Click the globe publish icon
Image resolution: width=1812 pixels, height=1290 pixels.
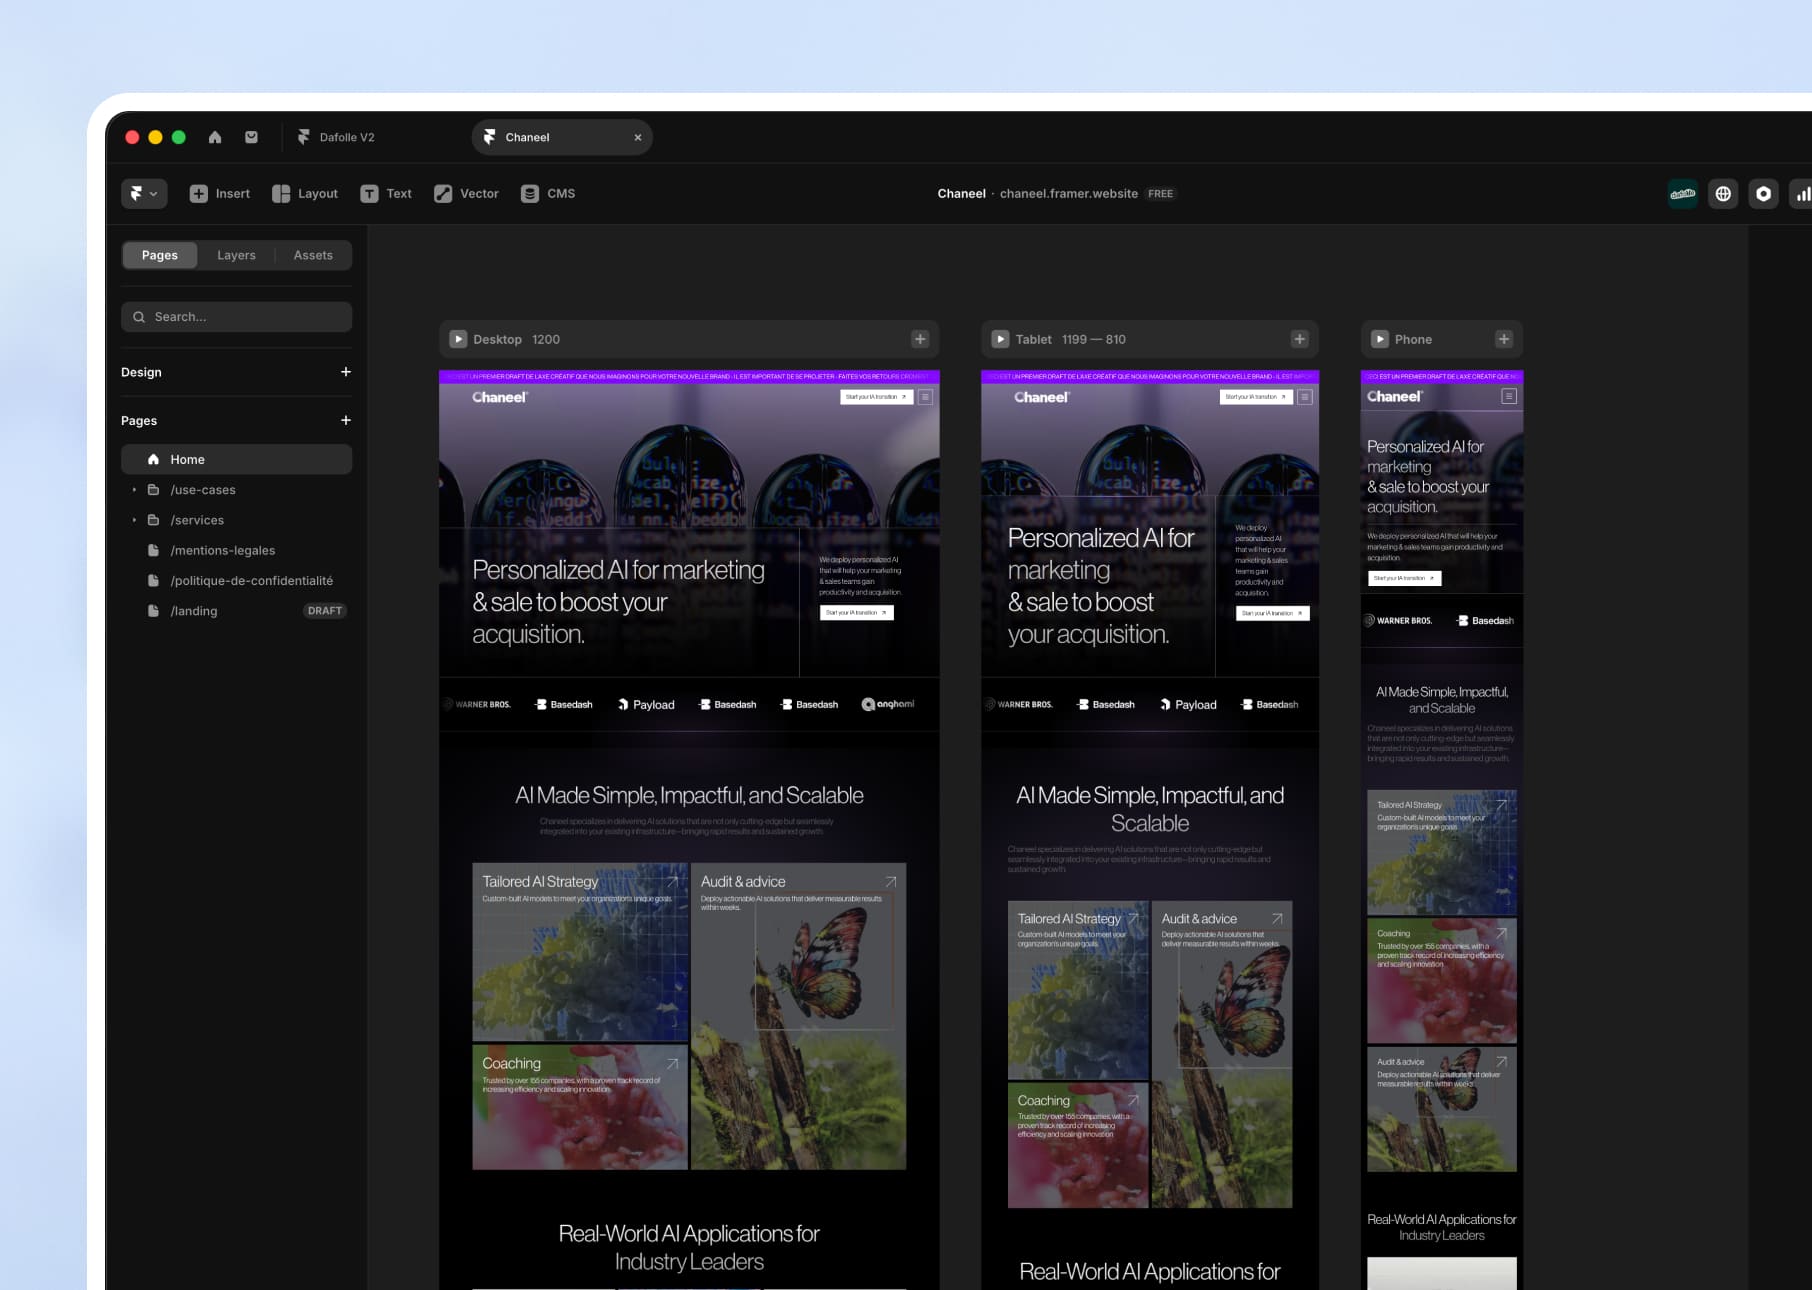[1723, 194]
